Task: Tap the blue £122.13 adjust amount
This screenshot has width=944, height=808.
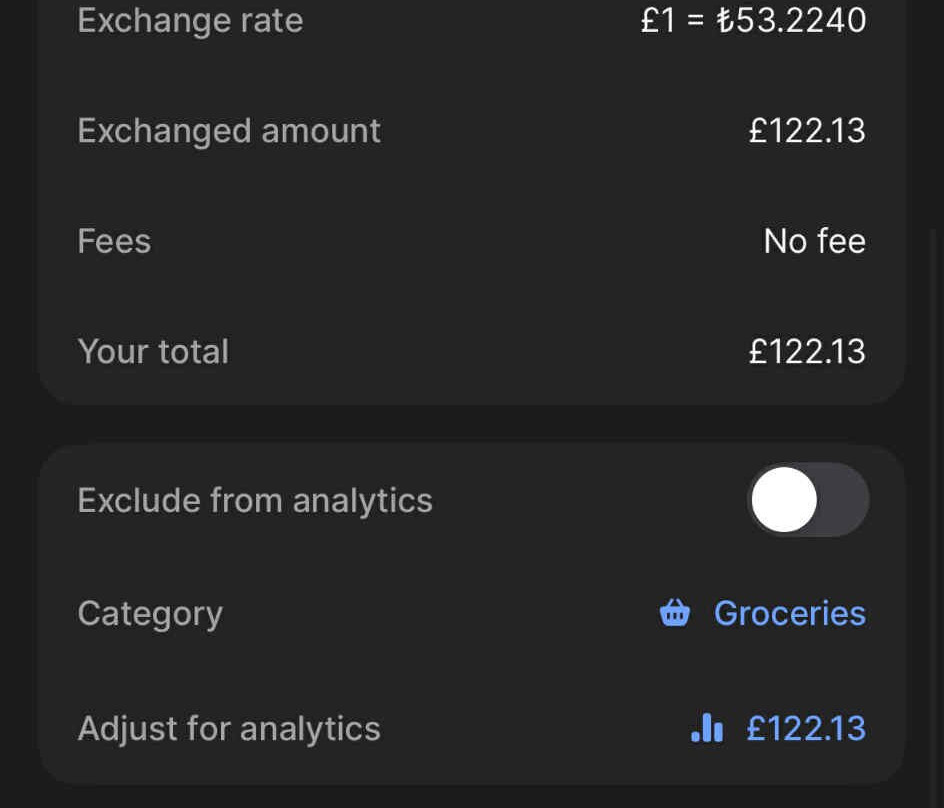Action: [806, 728]
